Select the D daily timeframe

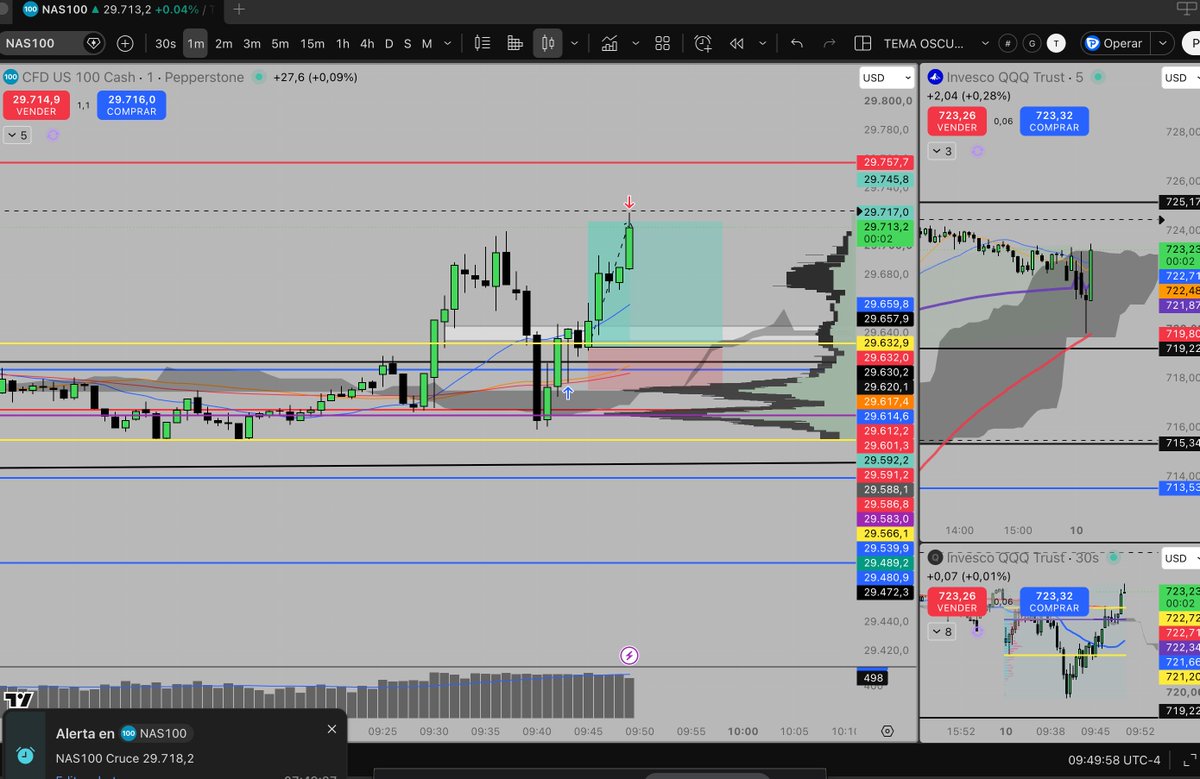390,43
